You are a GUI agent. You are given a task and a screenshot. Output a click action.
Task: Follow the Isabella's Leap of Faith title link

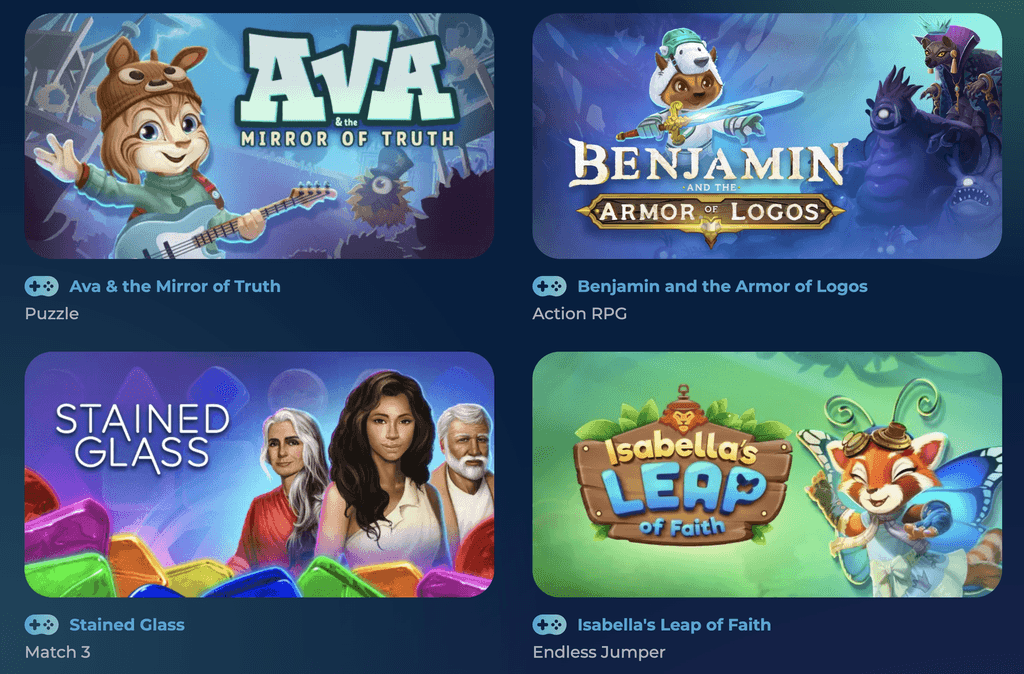(674, 624)
